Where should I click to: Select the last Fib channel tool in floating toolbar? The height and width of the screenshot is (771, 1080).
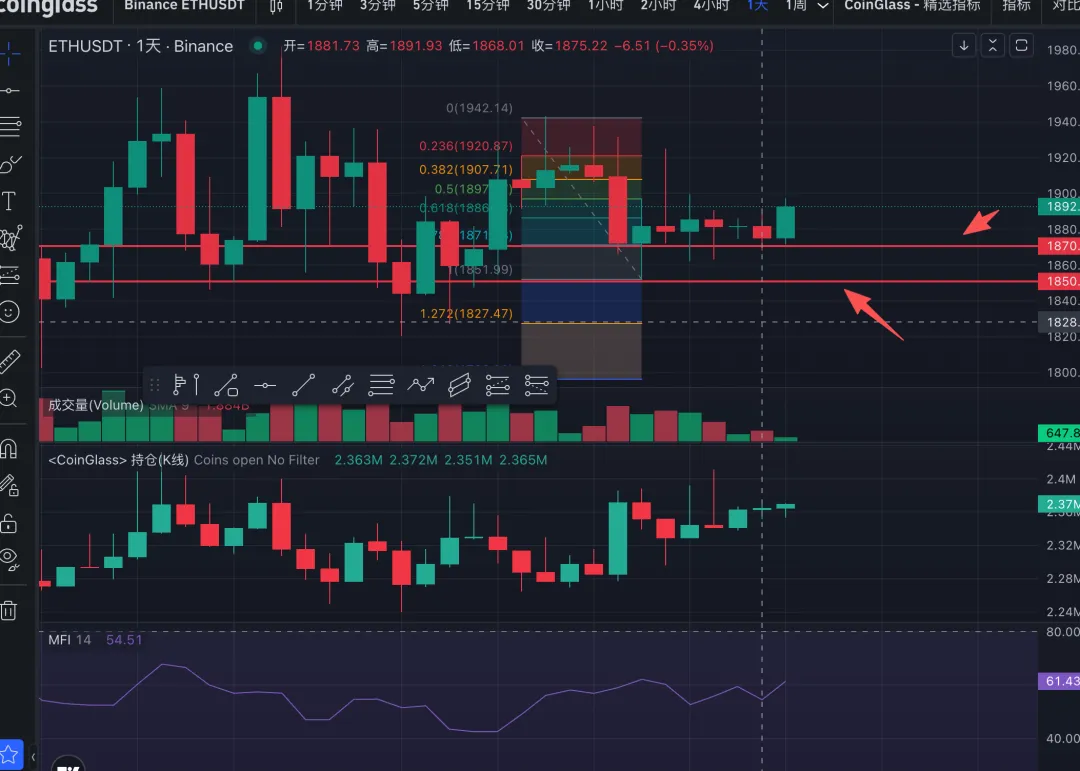point(536,385)
